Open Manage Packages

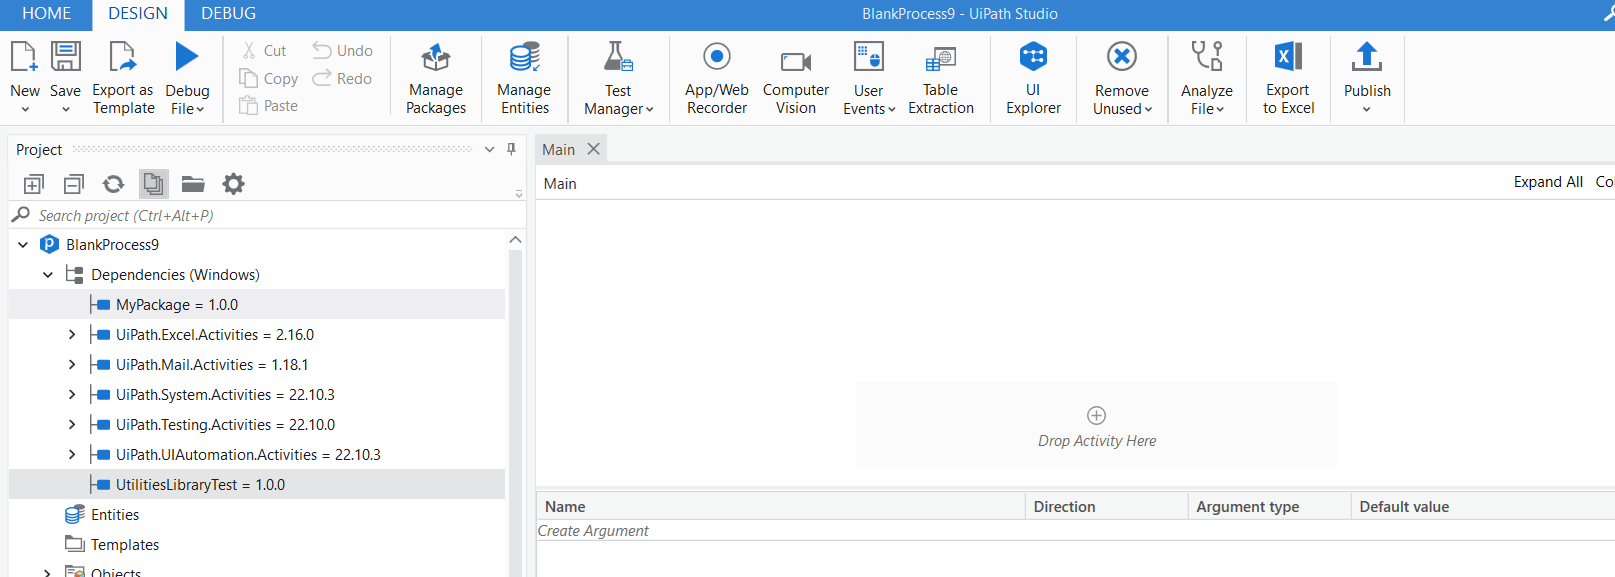click(436, 78)
